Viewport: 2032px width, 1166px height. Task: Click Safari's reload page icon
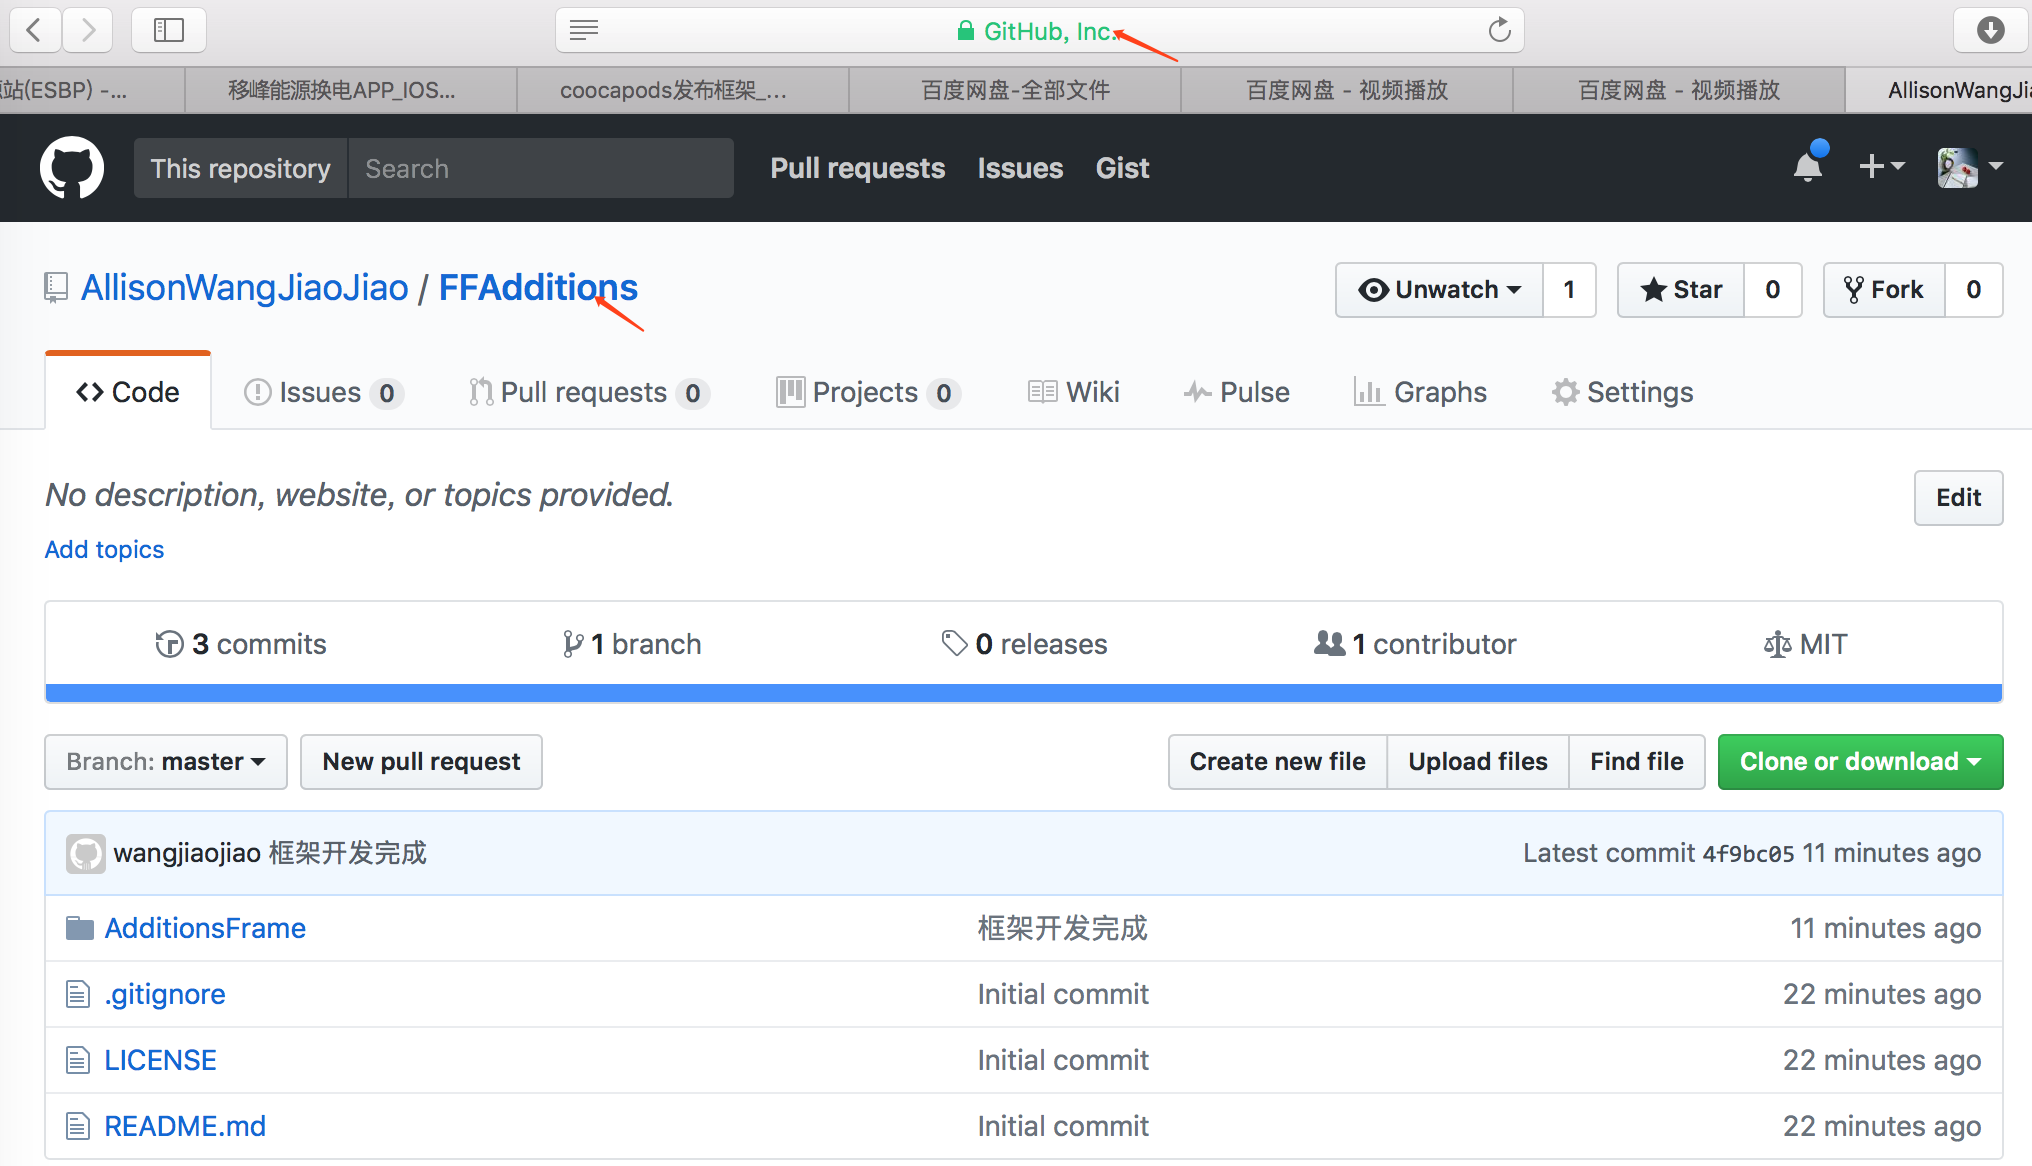pyautogui.click(x=1498, y=30)
